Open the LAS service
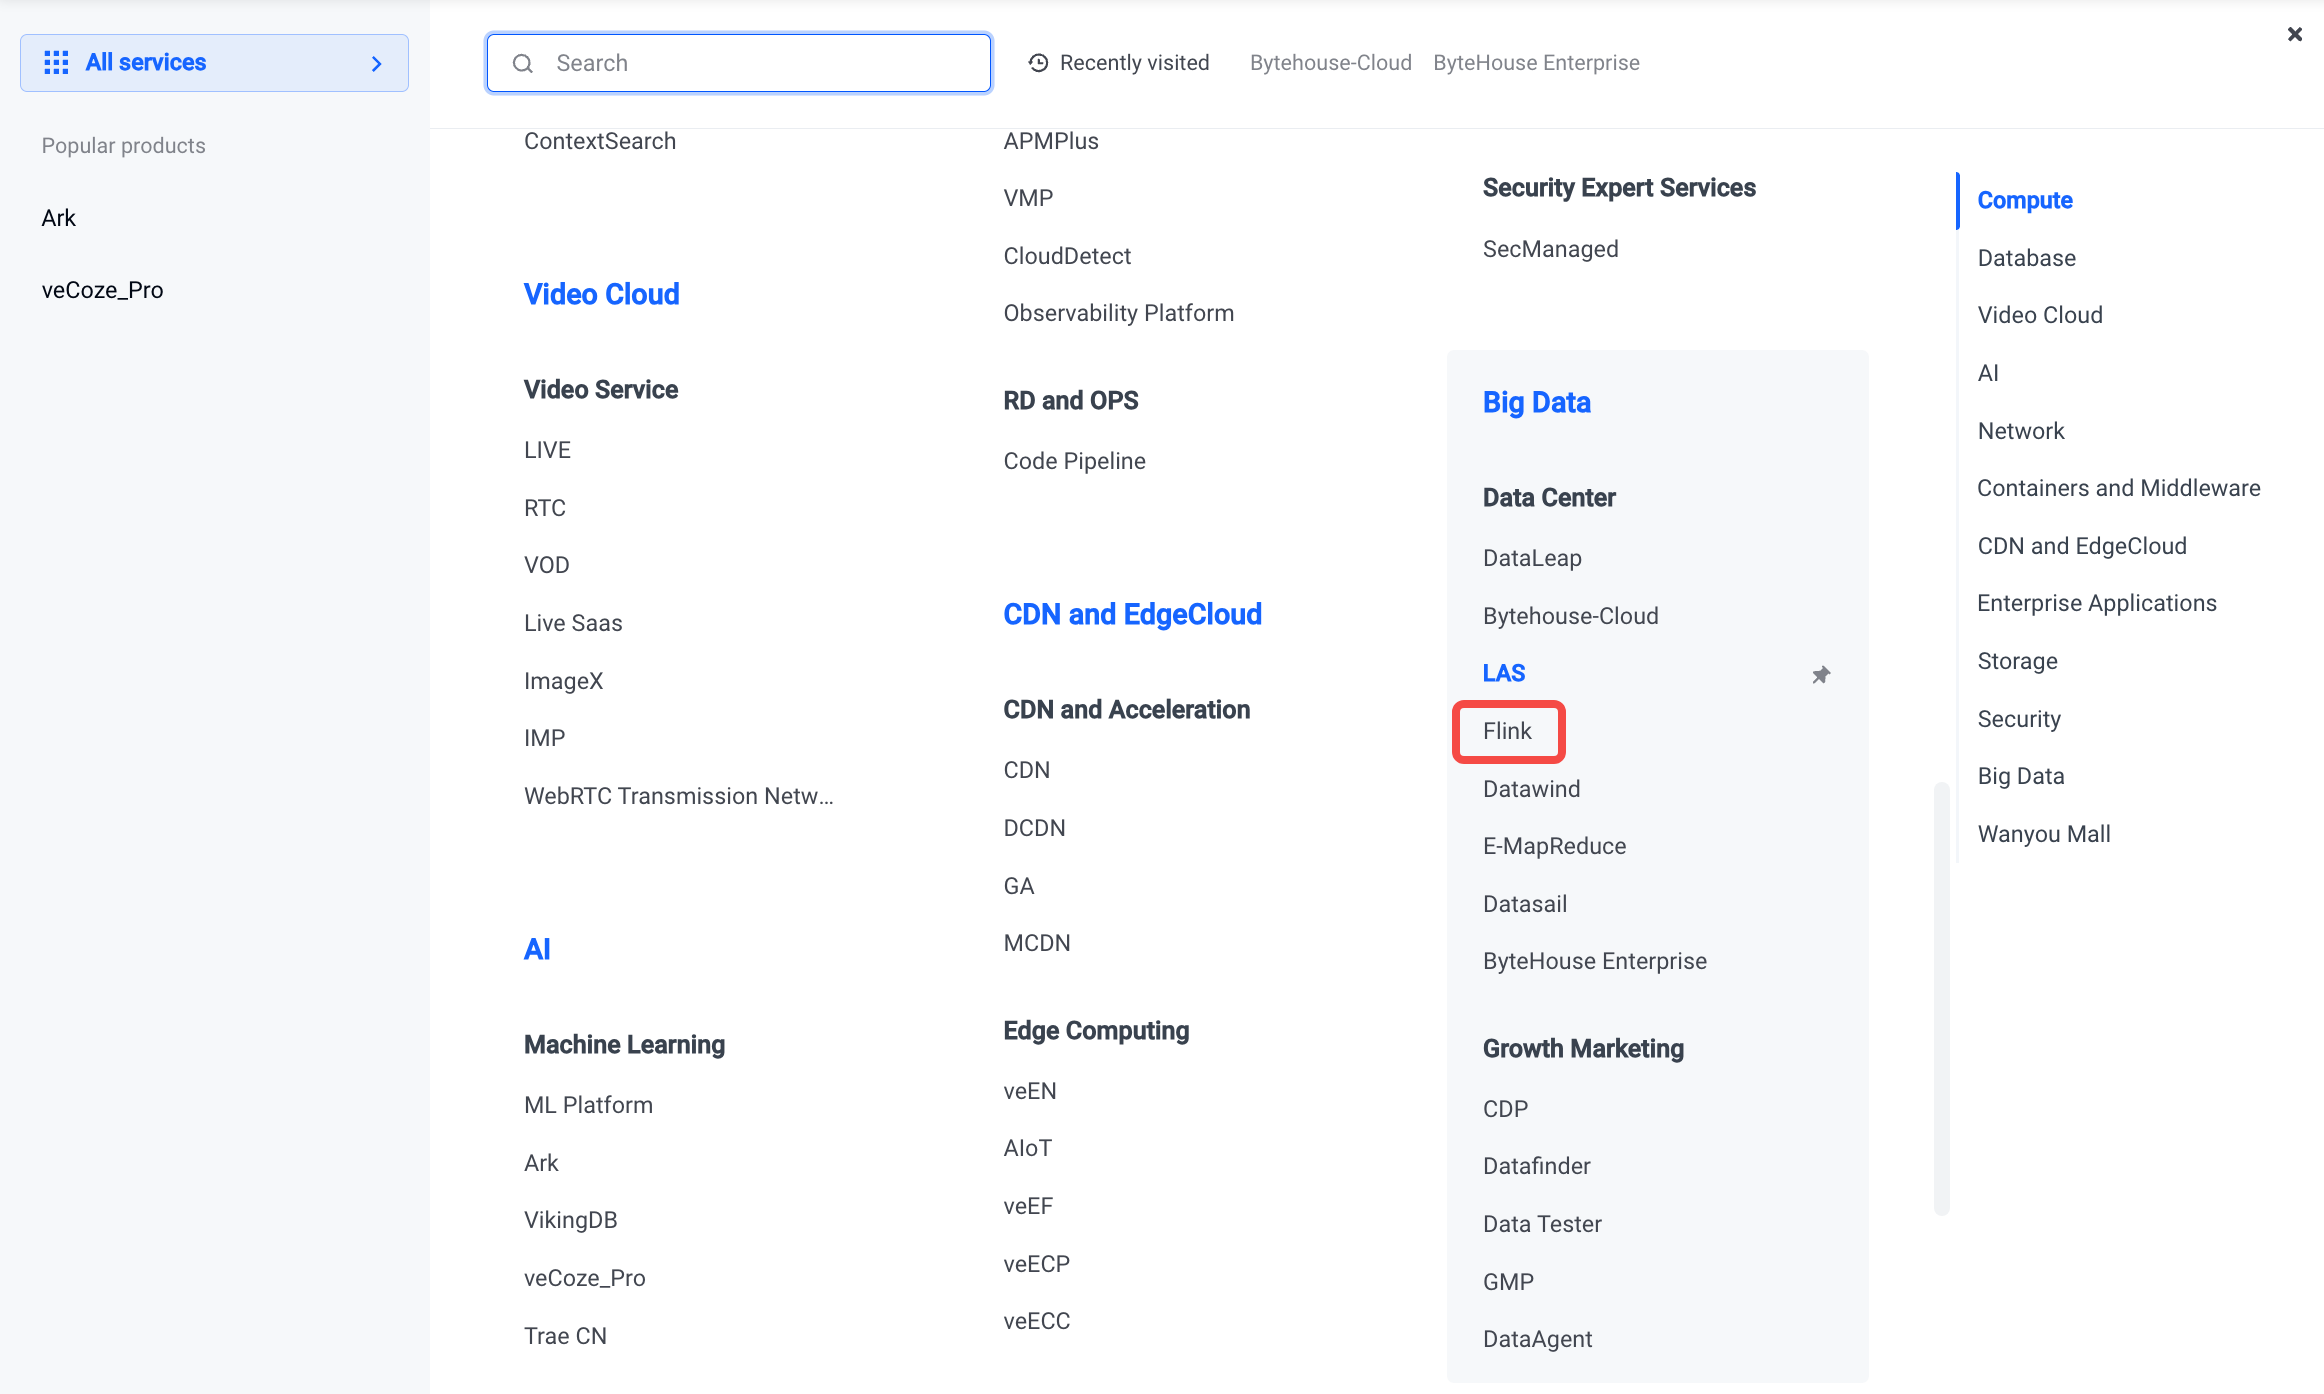This screenshot has width=2324, height=1394. click(x=1504, y=673)
